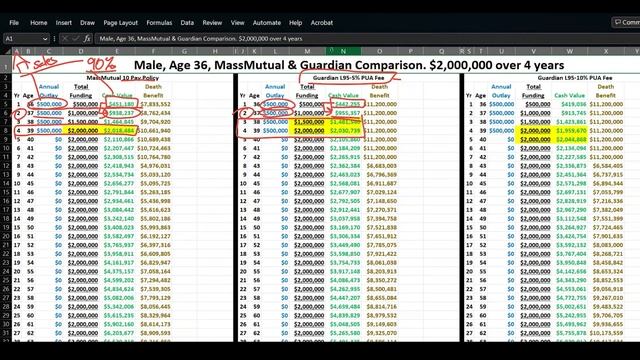Viewport: 640px width, 360px height.
Task: Switch to the View tab
Action: (237, 23)
